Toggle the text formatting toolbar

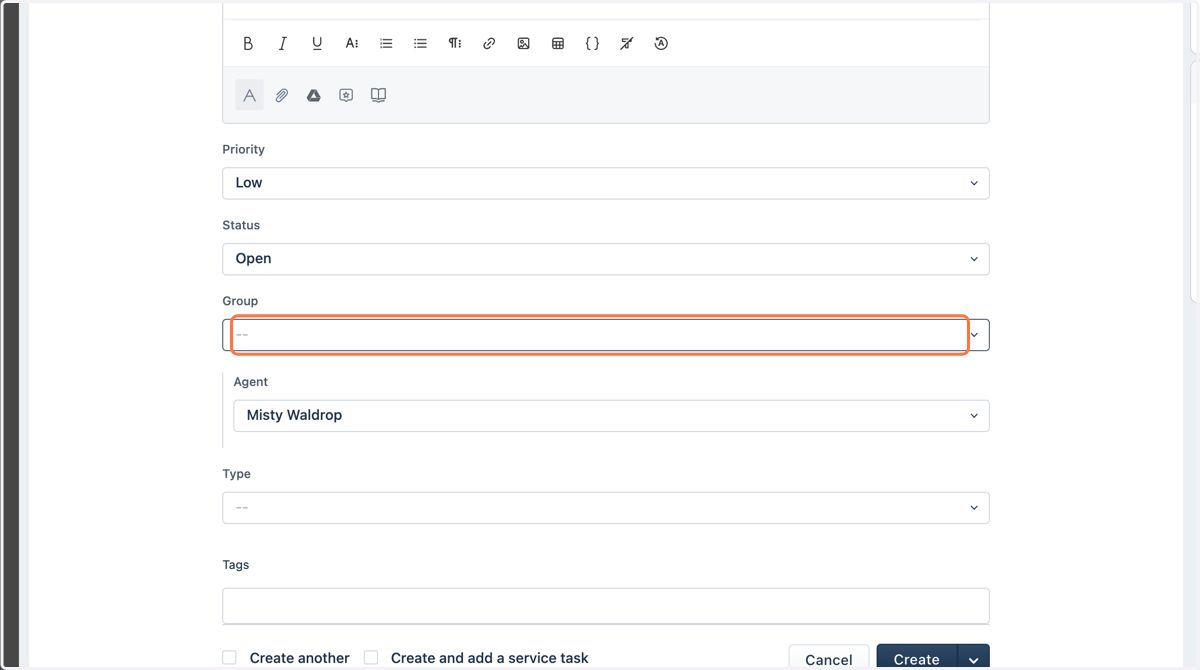250,95
